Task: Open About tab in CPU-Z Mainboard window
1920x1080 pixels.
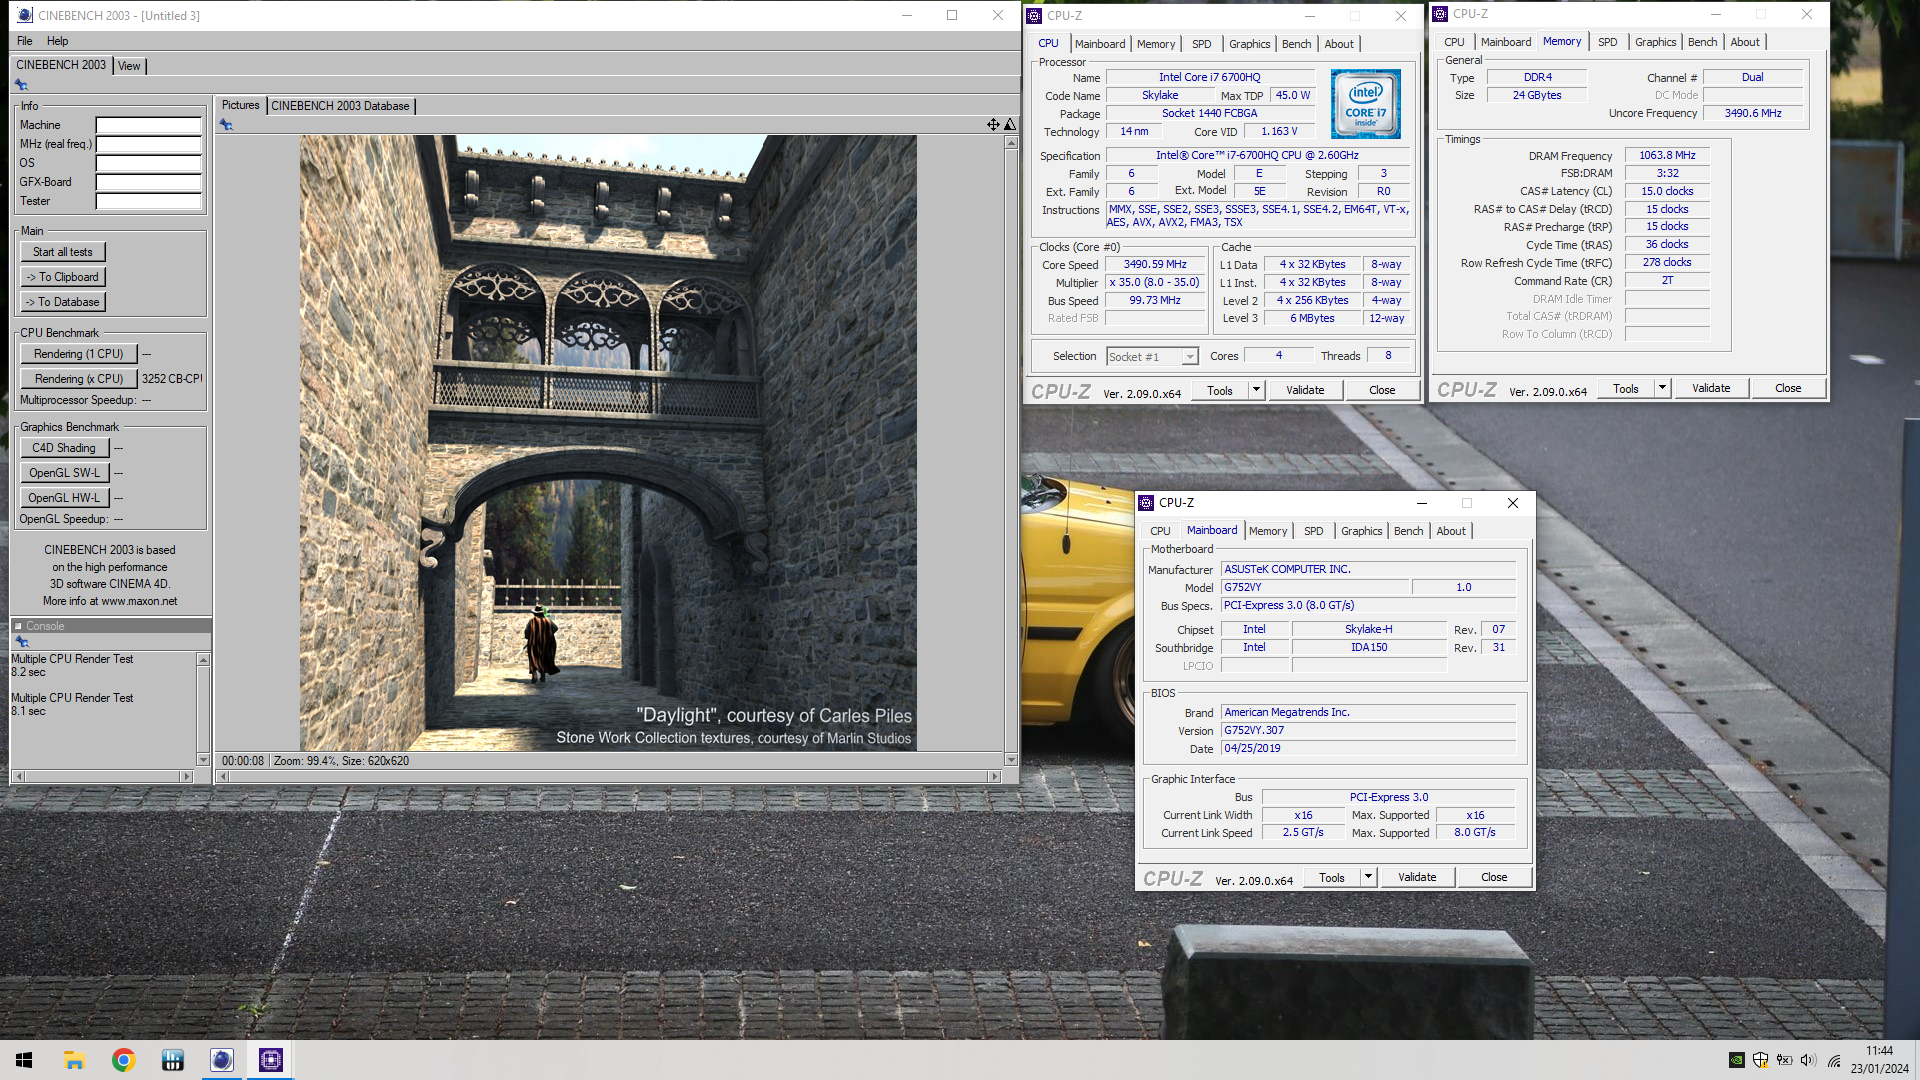Action: coord(1451,531)
